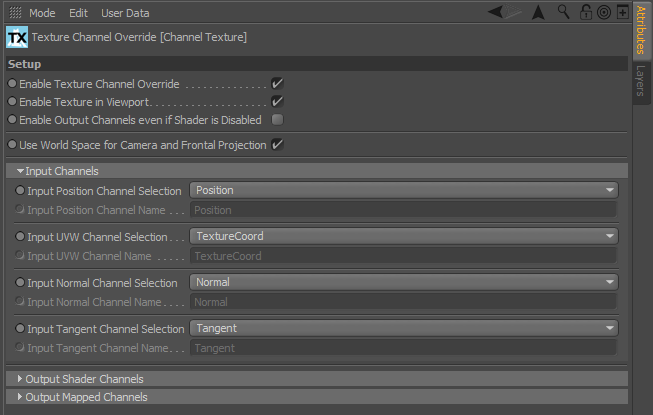Click keyframe dot for Use World Space
Image resolution: width=653 pixels, height=415 pixels.
coord(12,144)
